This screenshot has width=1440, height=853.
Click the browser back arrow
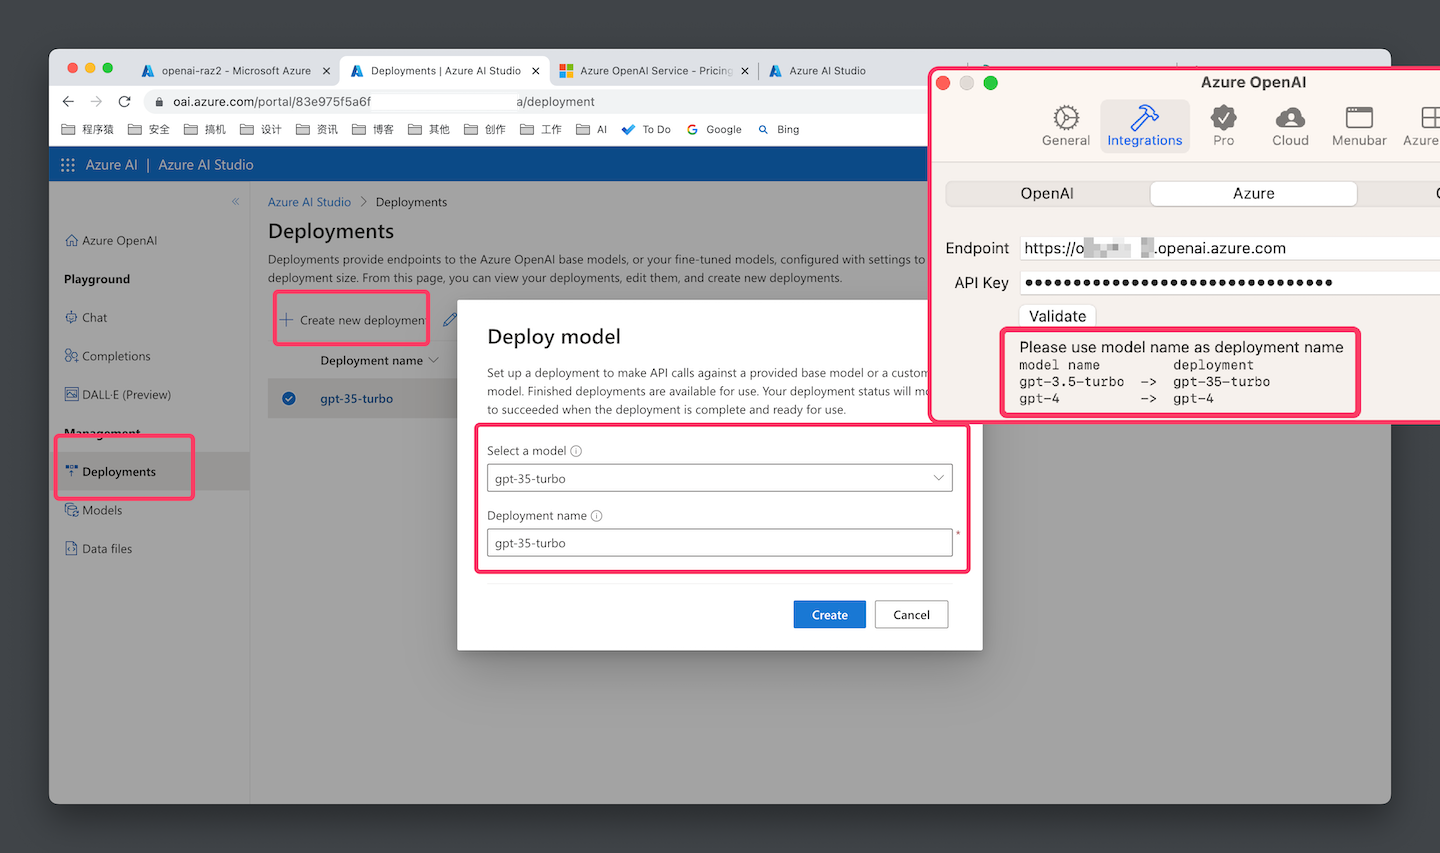(68, 101)
